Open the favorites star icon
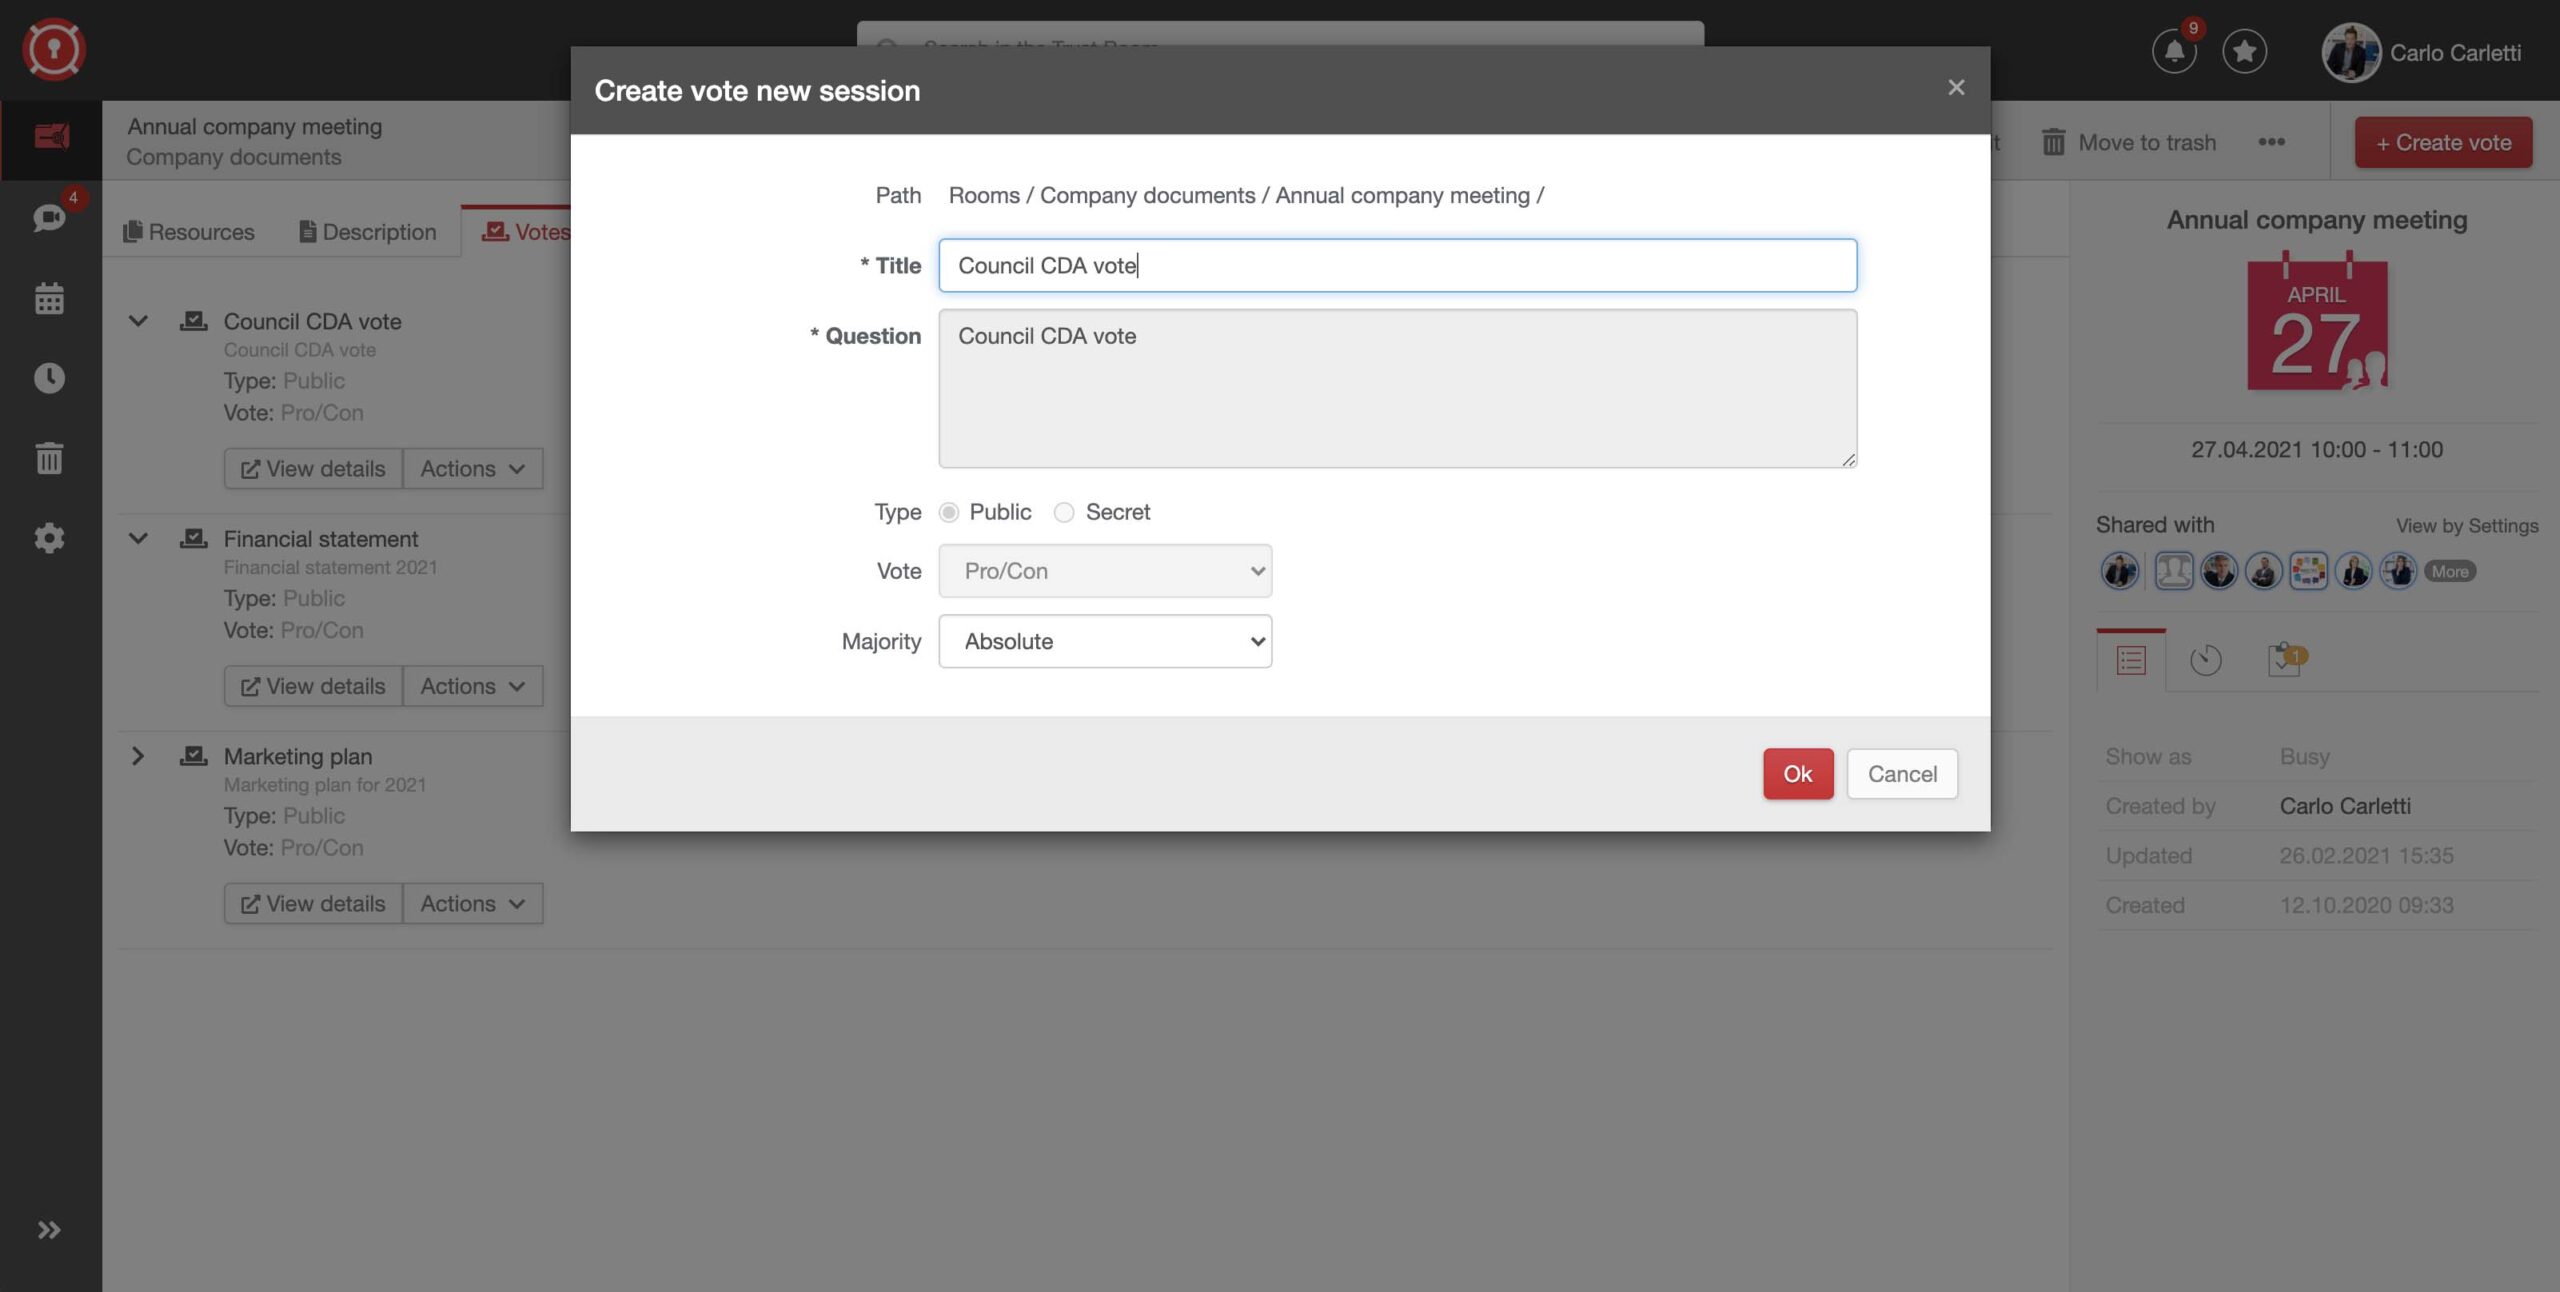 pyautogui.click(x=2245, y=52)
